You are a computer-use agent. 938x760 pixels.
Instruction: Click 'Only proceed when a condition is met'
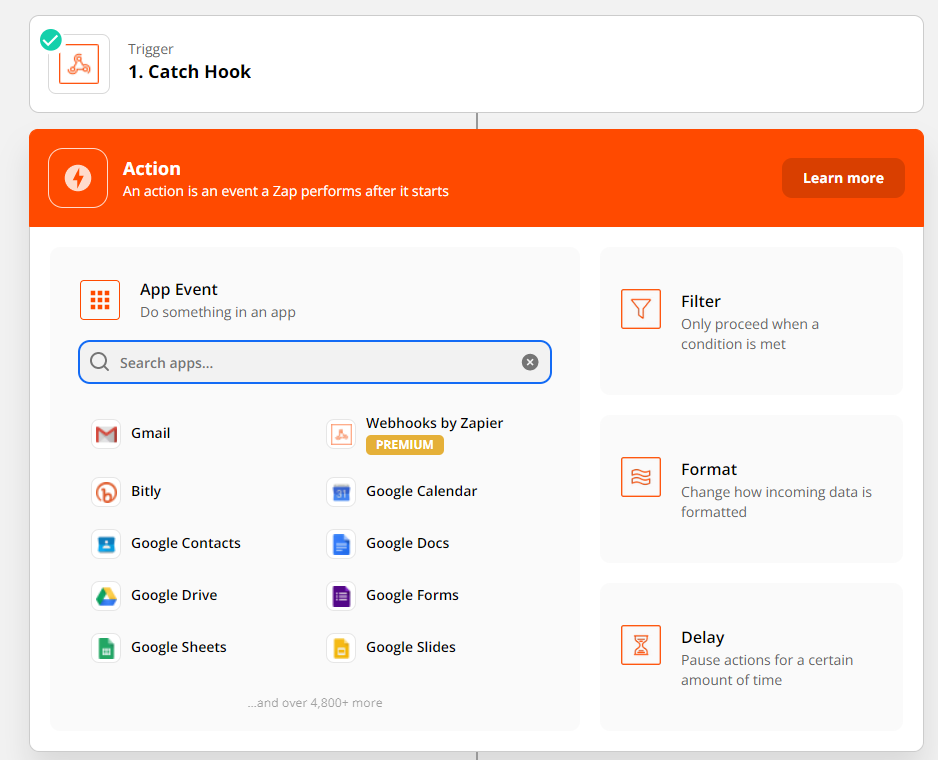(750, 334)
